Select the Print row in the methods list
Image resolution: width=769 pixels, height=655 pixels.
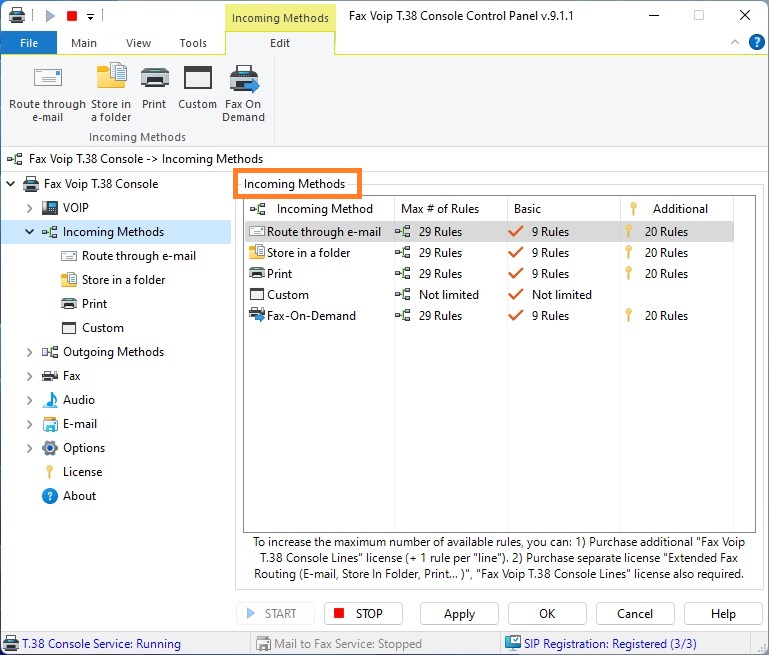coord(489,274)
